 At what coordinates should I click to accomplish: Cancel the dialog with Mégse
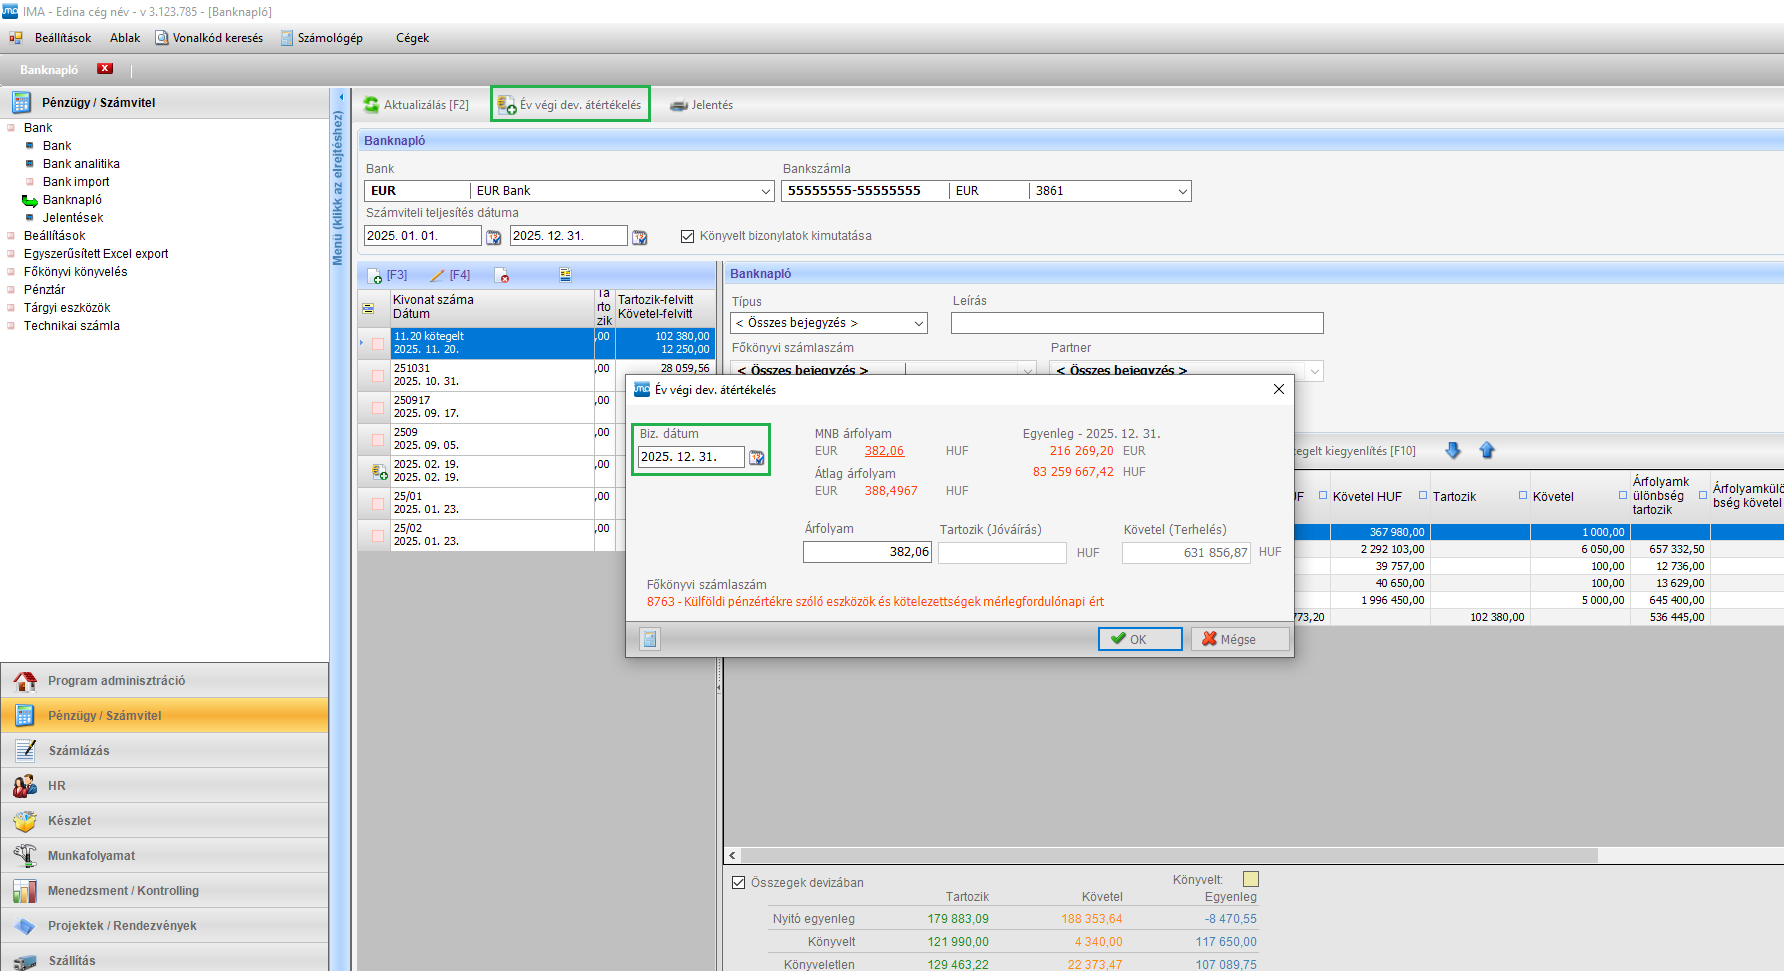pyautogui.click(x=1239, y=639)
